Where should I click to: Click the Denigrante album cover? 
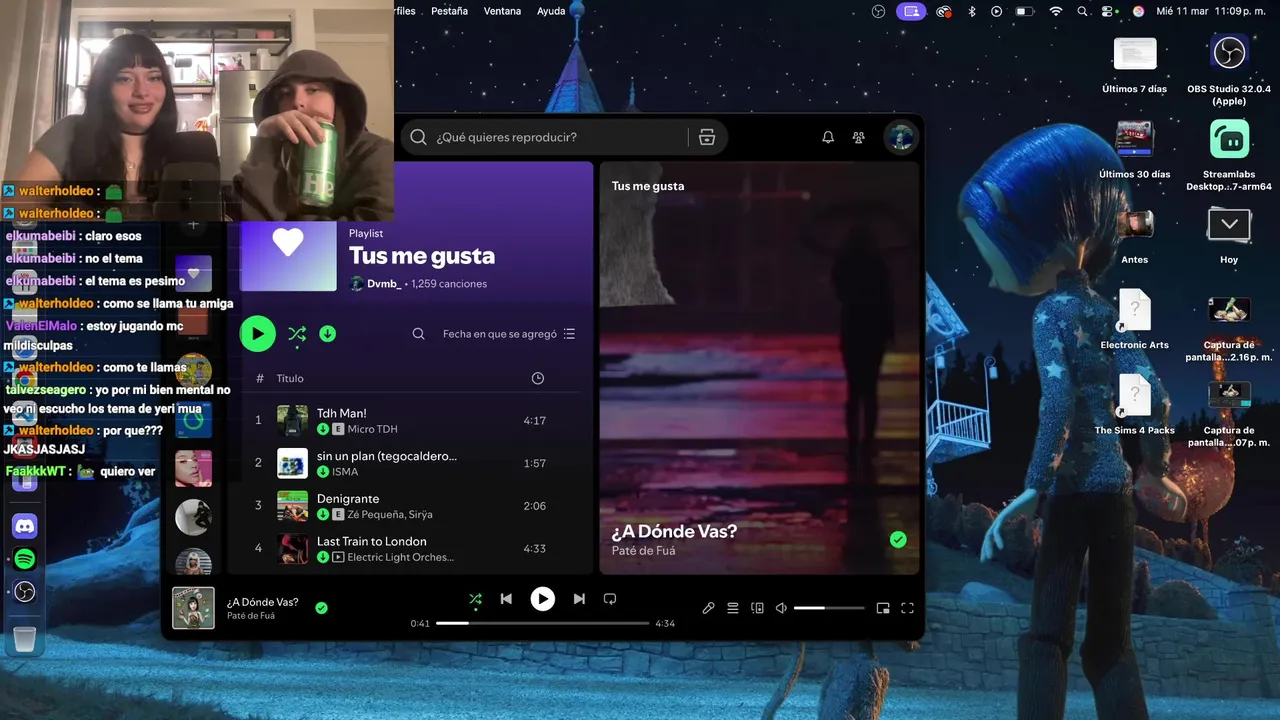coord(292,506)
